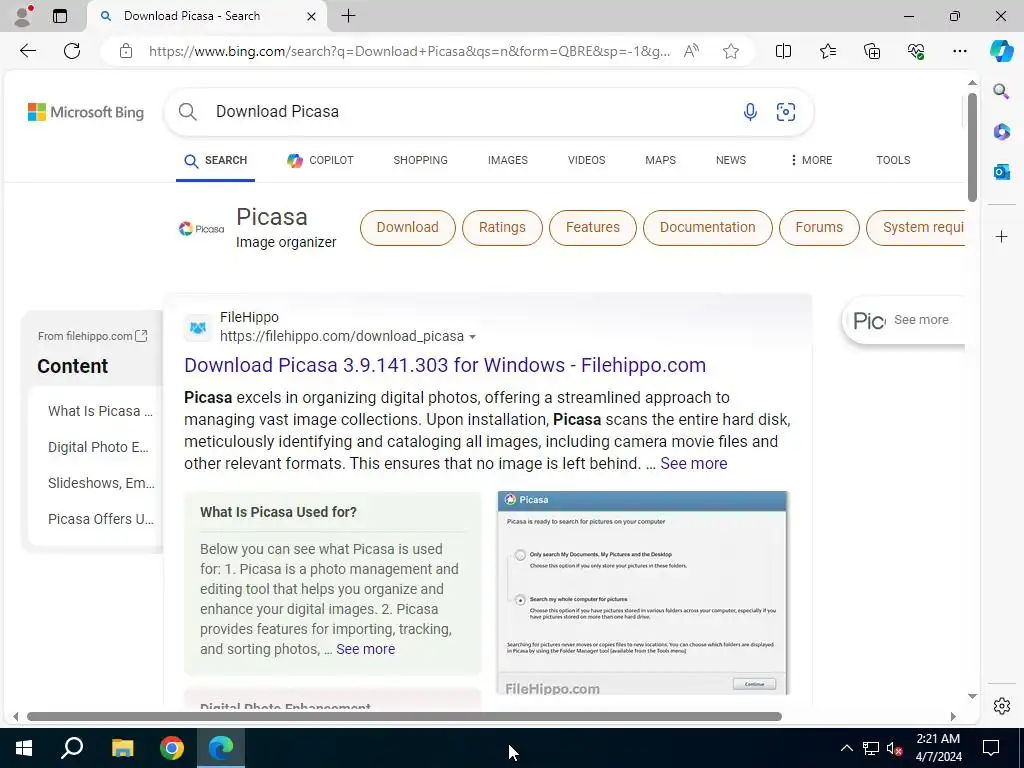Select 'Picasa Offers U...' content item

101,519
